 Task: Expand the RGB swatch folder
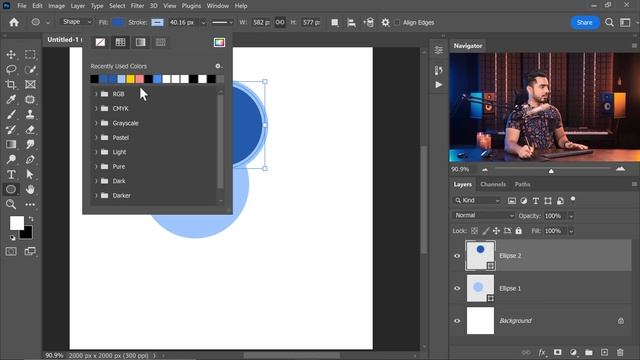coord(96,94)
